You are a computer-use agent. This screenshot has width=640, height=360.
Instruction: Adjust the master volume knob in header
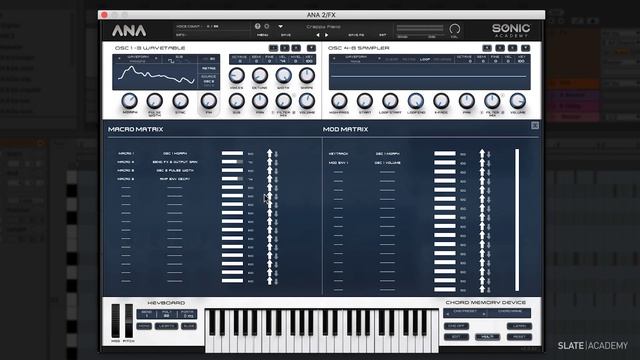coord(454,29)
